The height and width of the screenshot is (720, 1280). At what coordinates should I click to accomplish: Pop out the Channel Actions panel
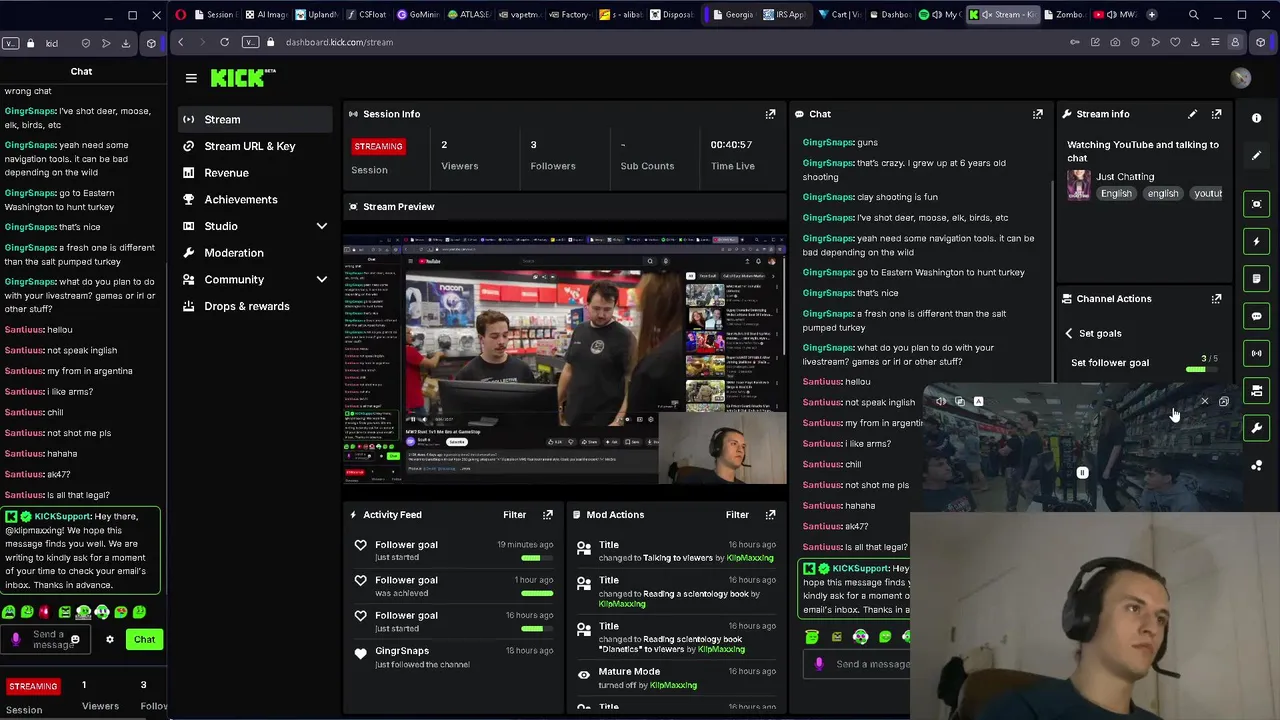point(1216,298)
